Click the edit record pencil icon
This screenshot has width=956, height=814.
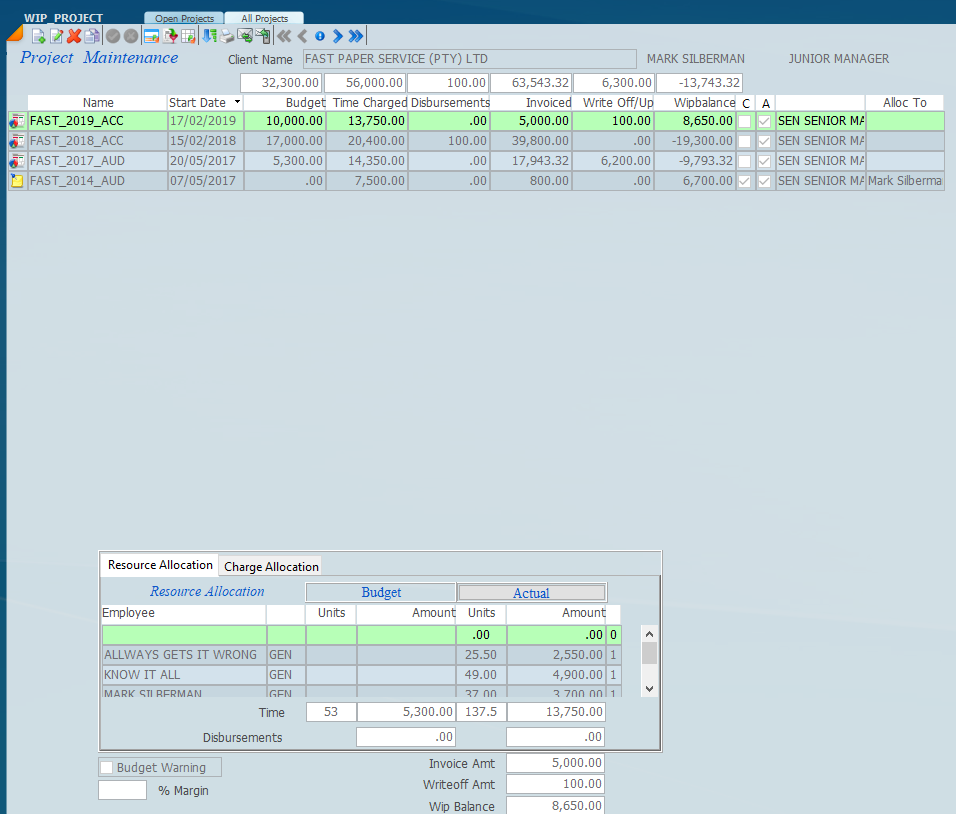pos(57,36)
